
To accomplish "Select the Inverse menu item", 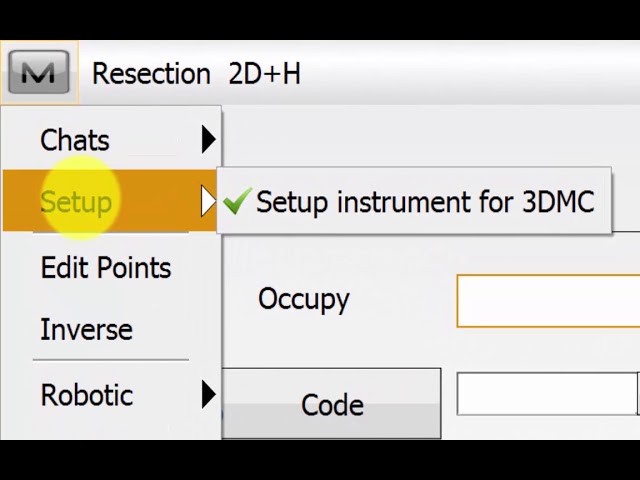I will [86, 330].
